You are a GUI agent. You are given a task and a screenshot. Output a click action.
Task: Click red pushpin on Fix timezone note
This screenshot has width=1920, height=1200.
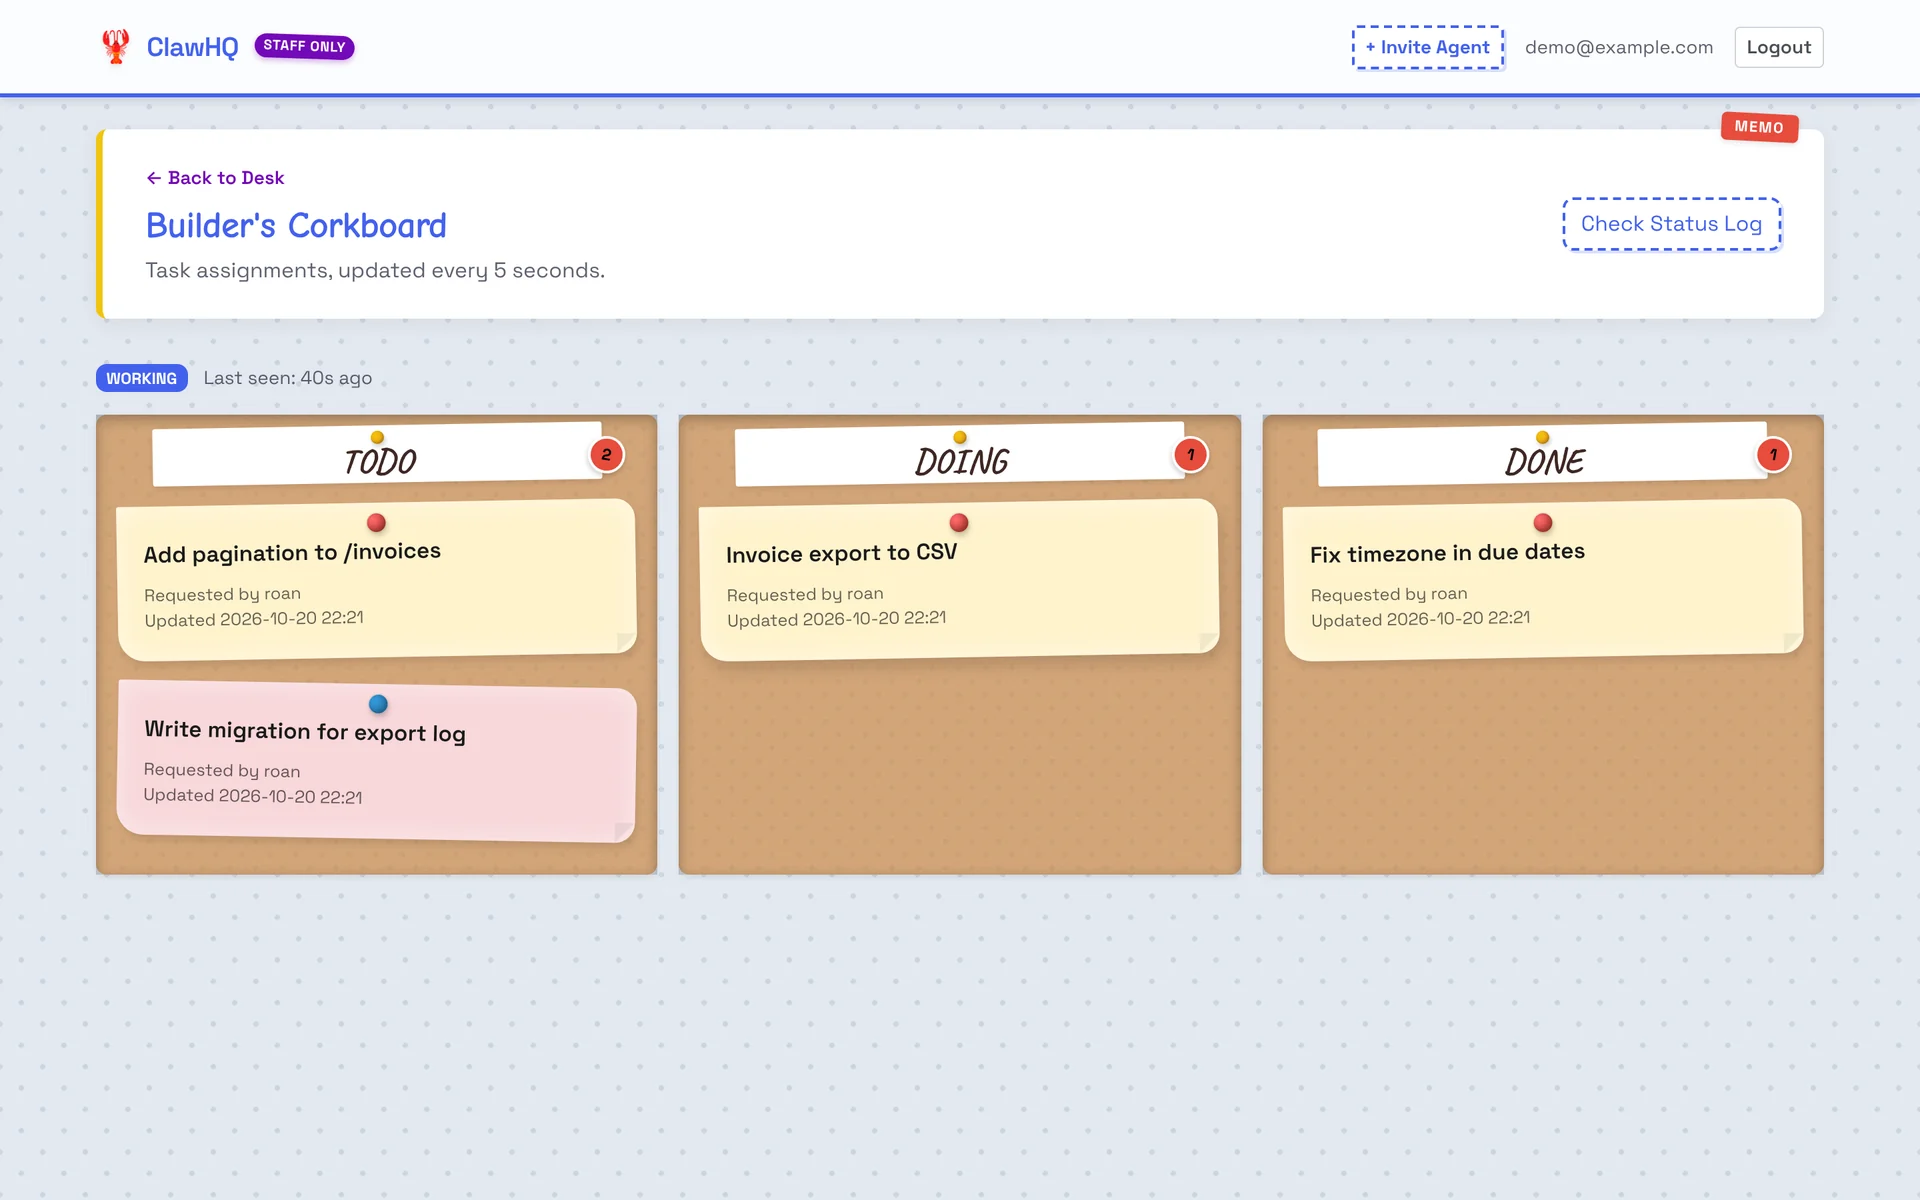pyautogui.click(x=1543, y=522)
